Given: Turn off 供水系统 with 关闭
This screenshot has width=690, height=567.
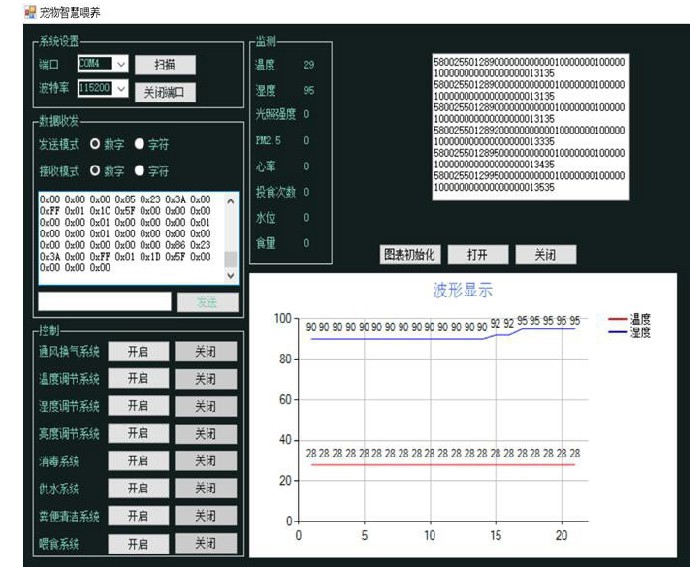Looking at the screenshot, I should pos(206,488).
